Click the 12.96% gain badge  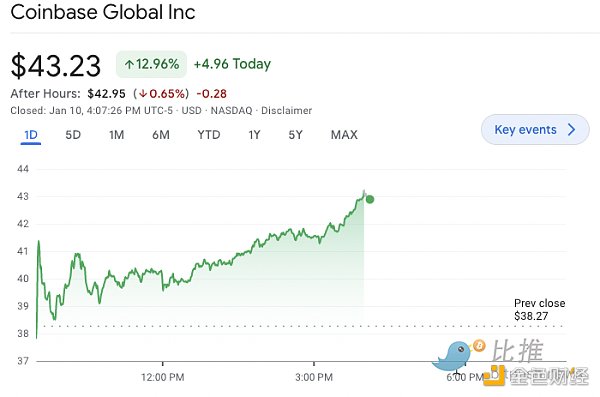[152, 64]
